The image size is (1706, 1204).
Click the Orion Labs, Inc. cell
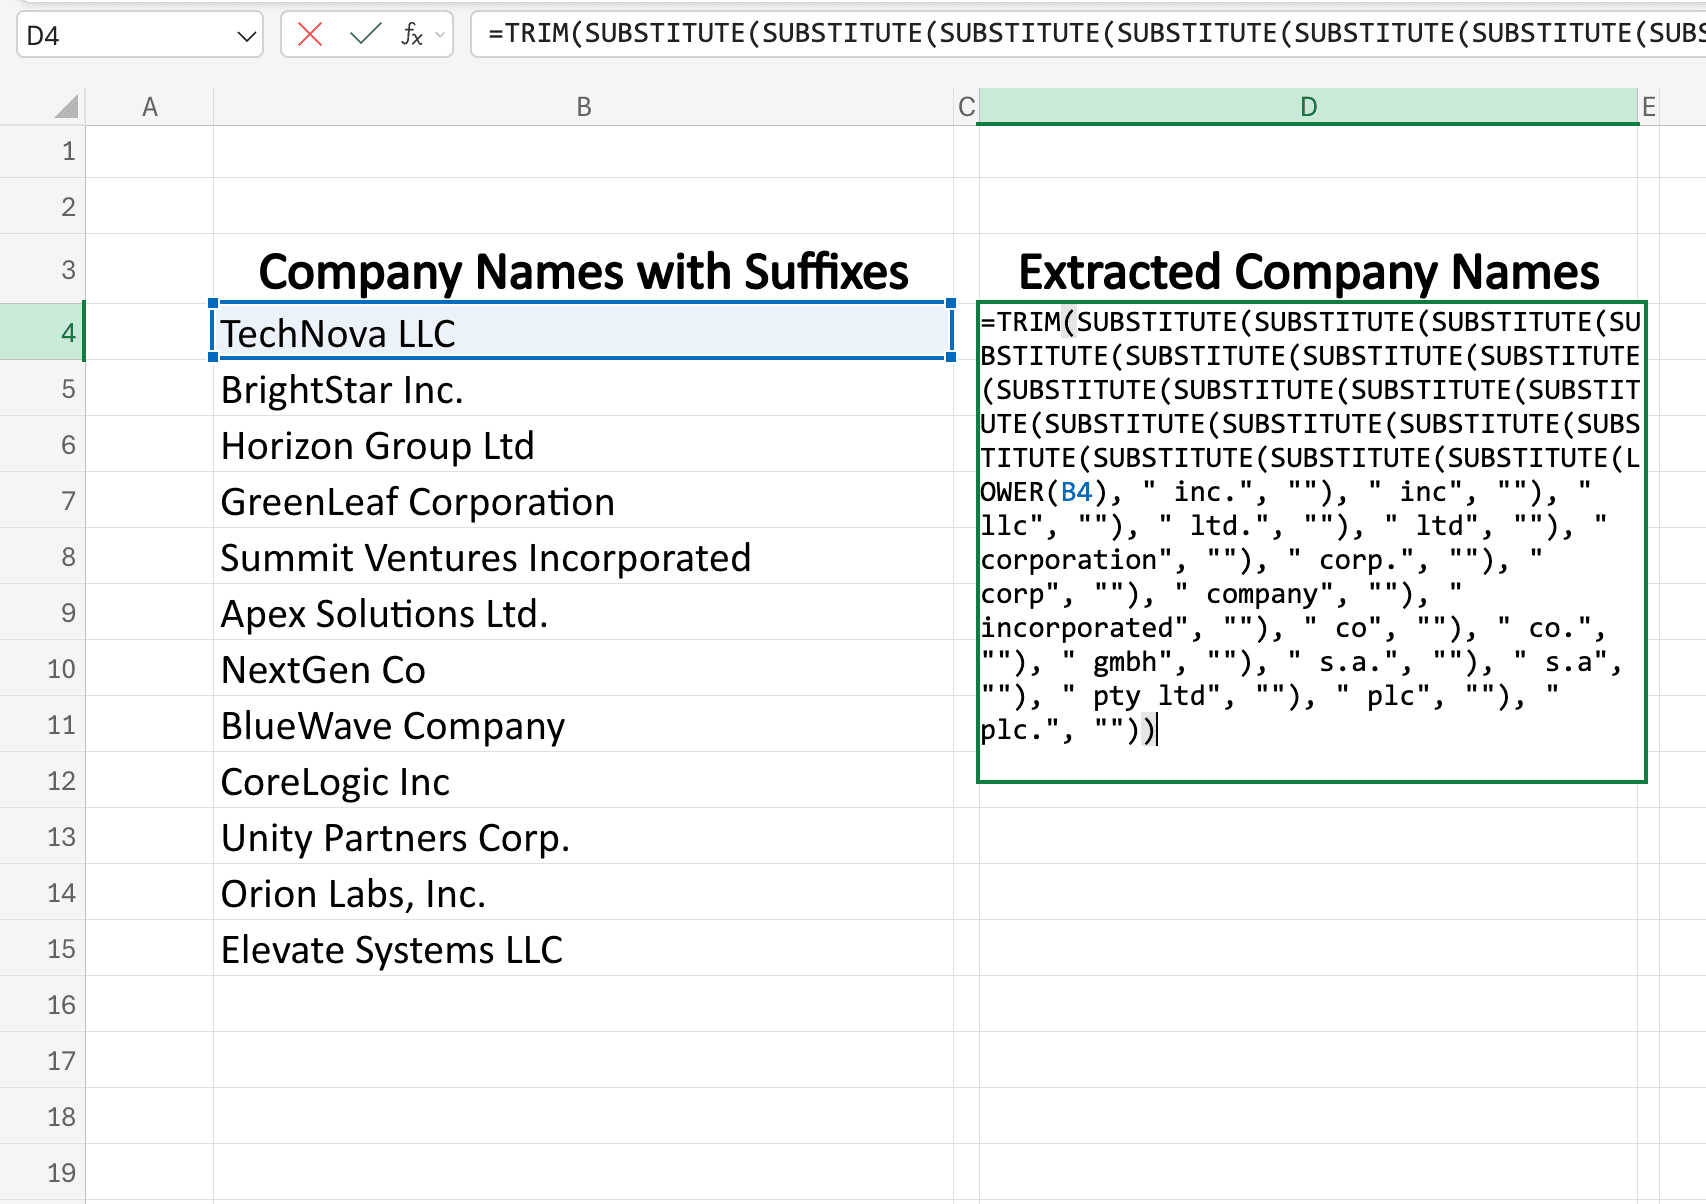(582, 893)
